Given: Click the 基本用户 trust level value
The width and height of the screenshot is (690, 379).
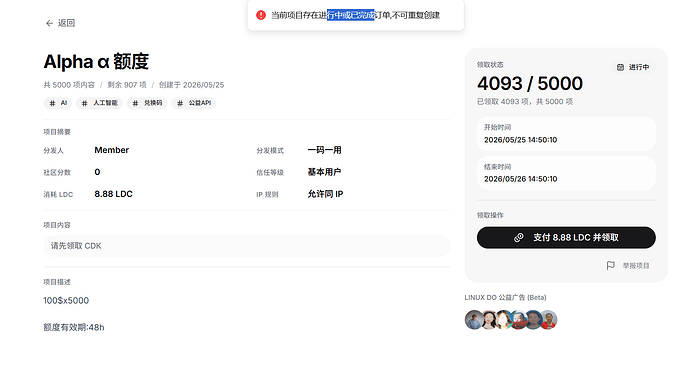Looking at the screenshot, I should coord(324,172).
